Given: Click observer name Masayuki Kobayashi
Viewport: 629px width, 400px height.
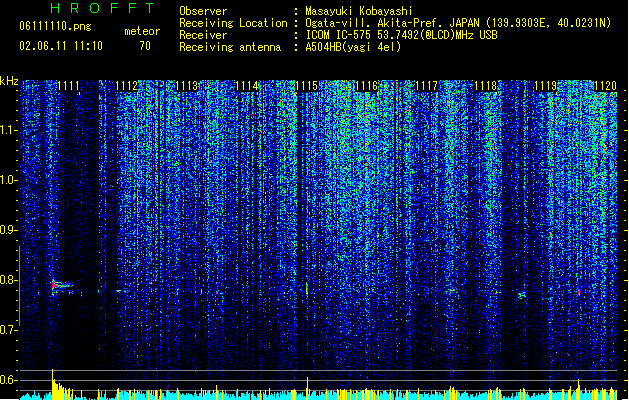Looking at the screenshot, I should pyautogui.click(x=359, y=11).
